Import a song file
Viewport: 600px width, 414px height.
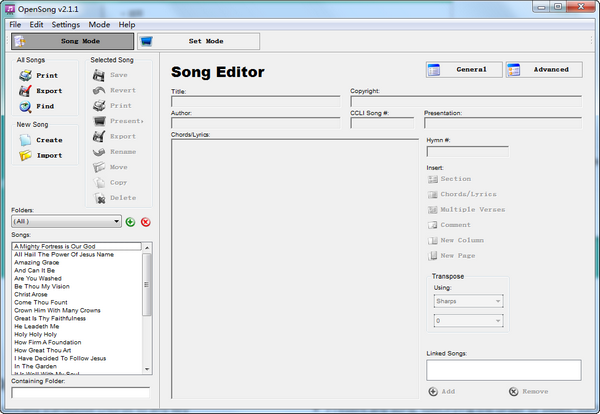coord(27,155)
